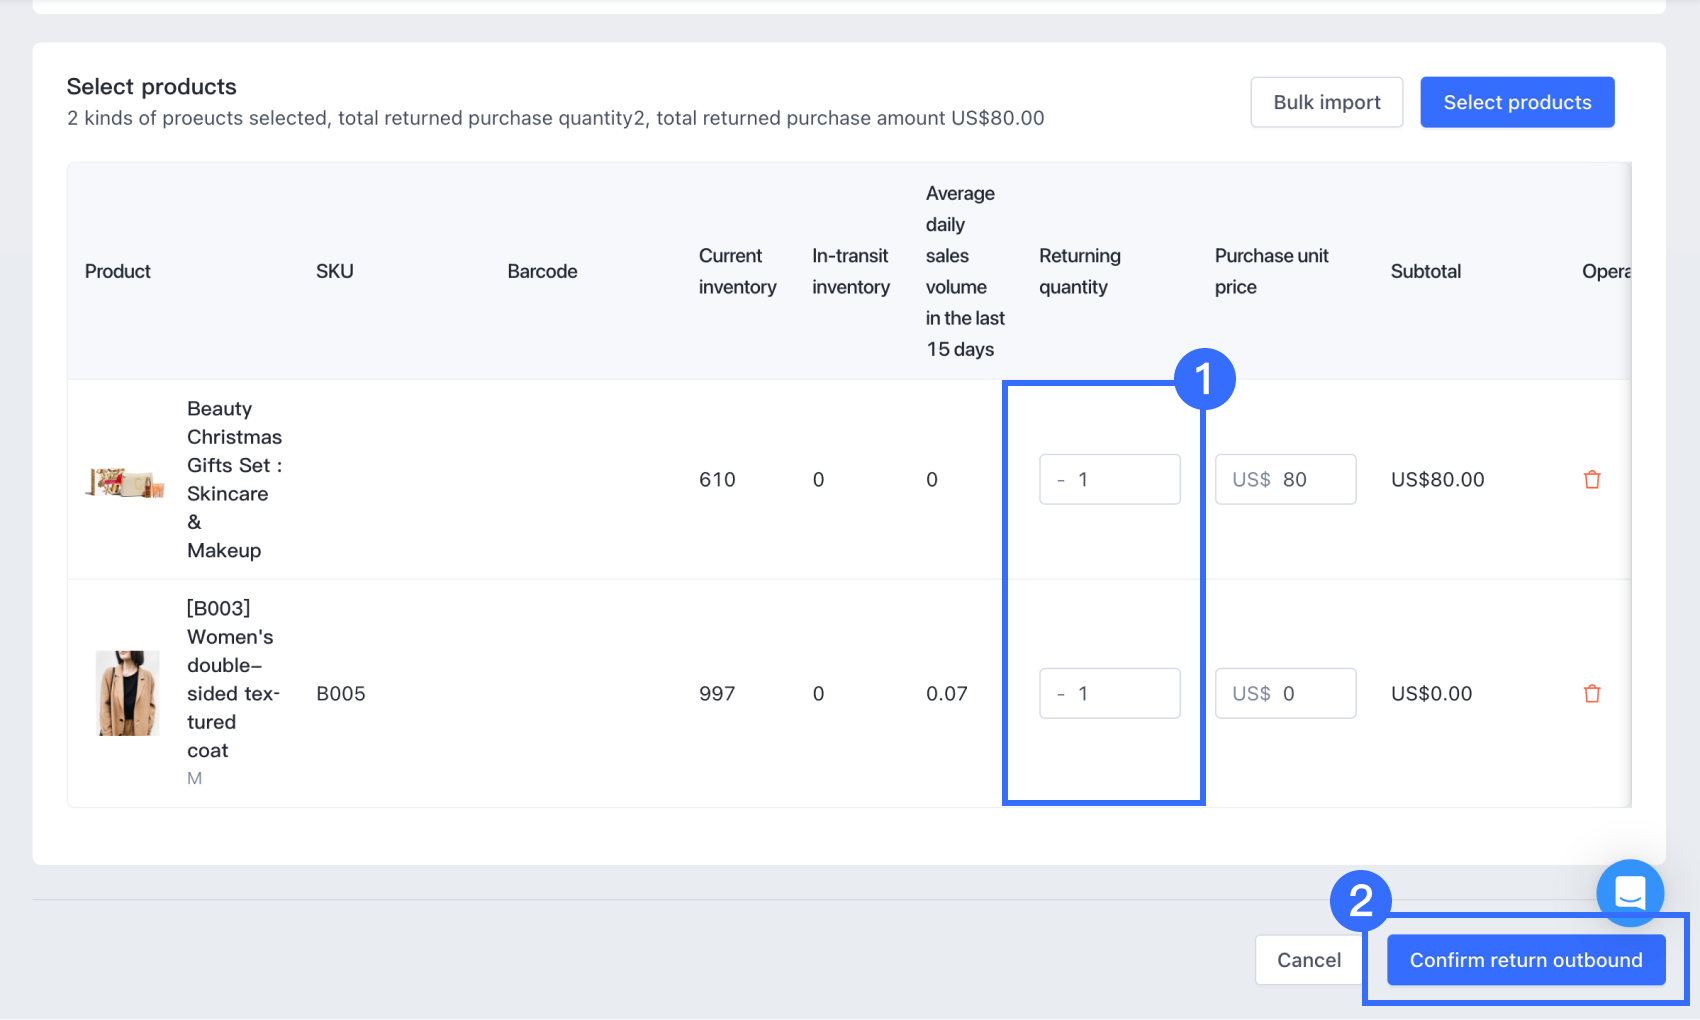Delete the Women's double-sided coat row
The width and height of the screenshot is (1700, 1020).
pos(1592,694)
